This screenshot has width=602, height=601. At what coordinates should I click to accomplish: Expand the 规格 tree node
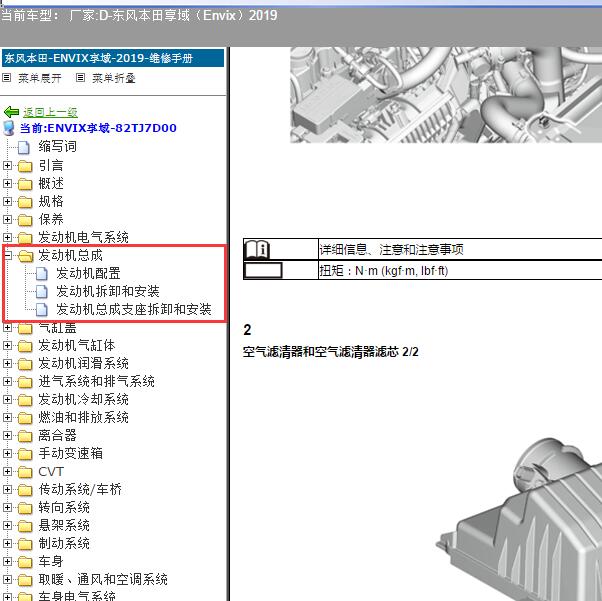click(7, 202)
